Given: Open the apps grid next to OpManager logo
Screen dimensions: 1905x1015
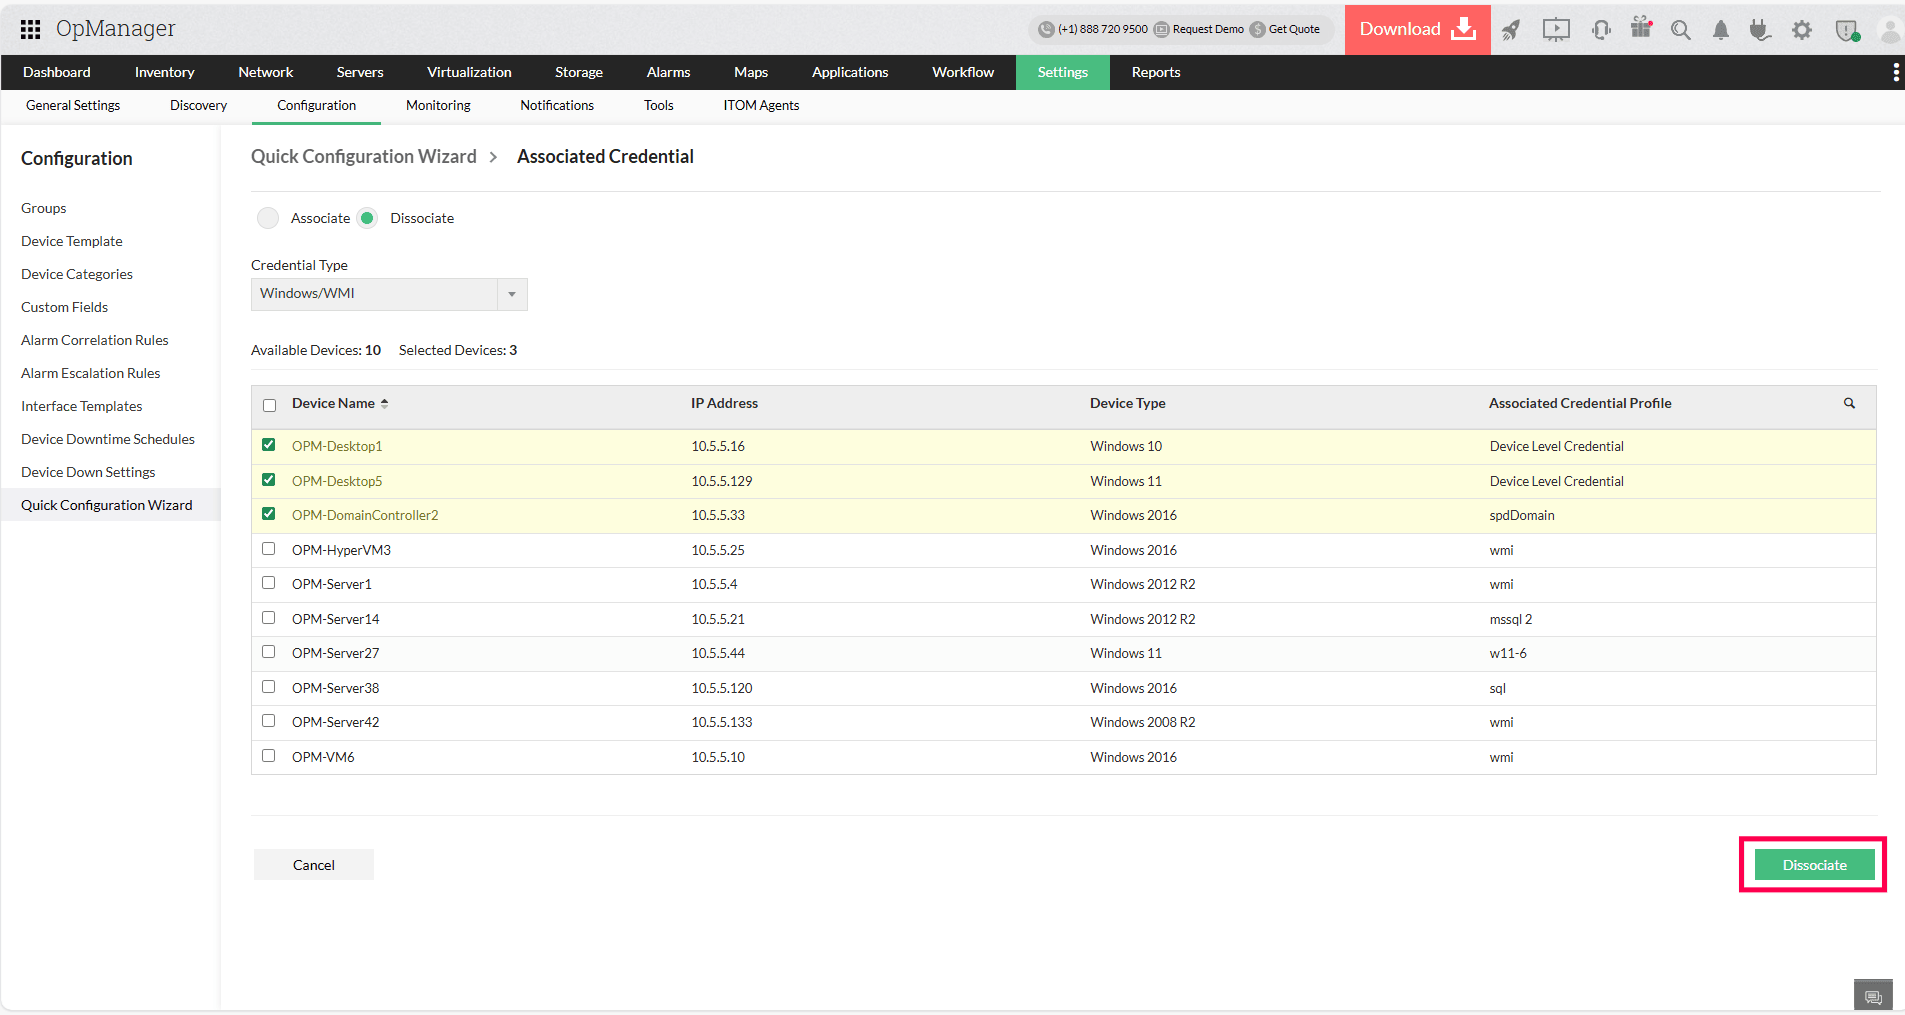Looking at the screenshot, I should pos(29,28).
